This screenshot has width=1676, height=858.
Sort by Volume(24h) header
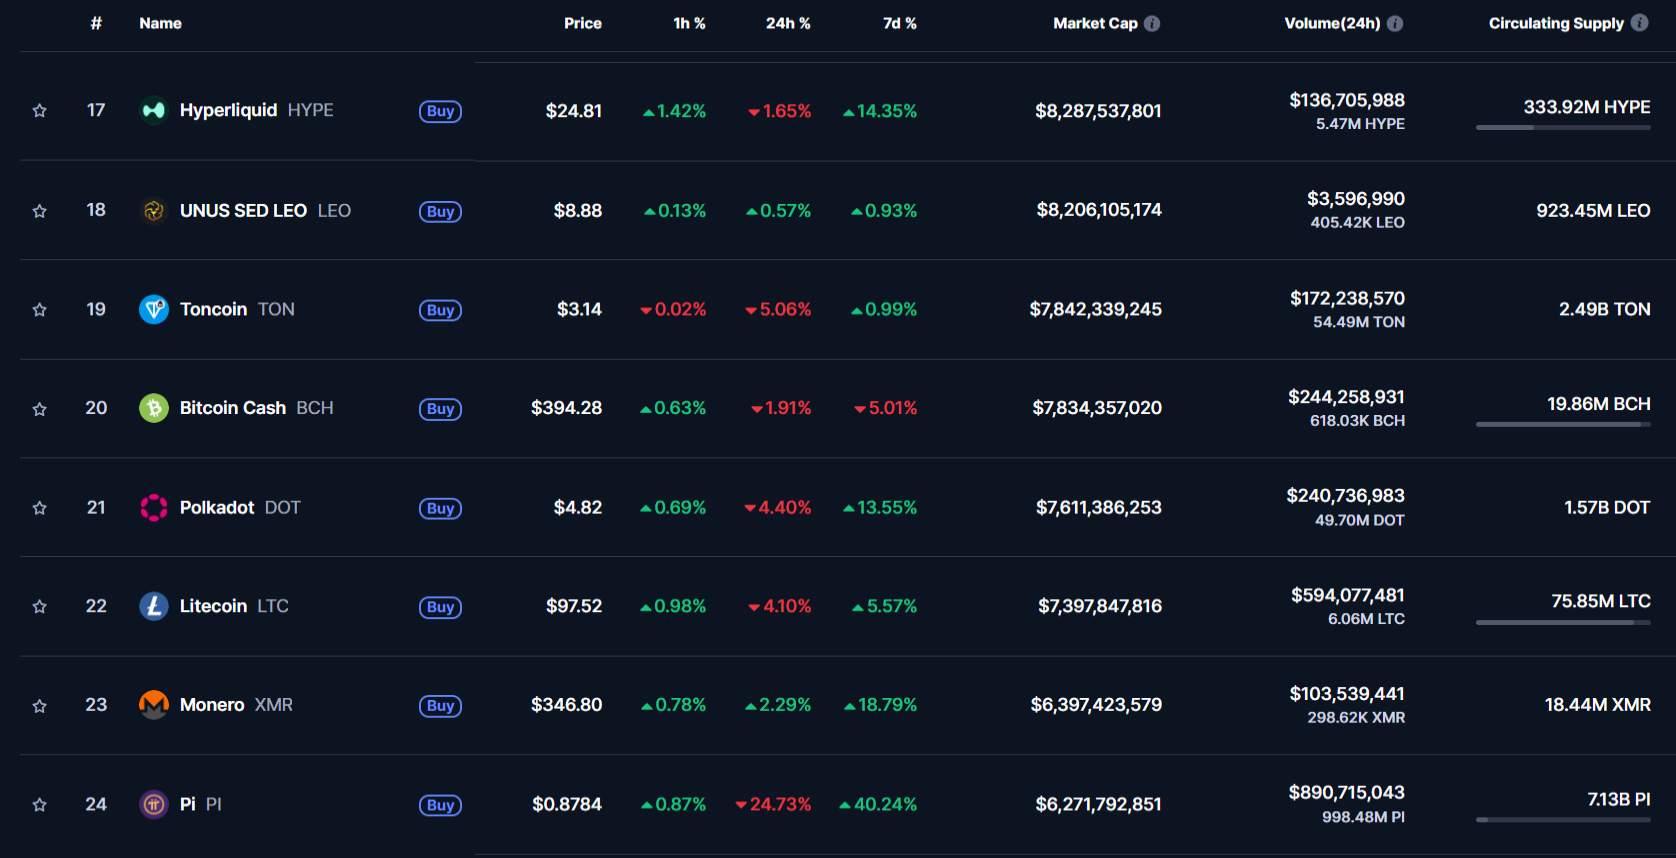coord(1332,23)
